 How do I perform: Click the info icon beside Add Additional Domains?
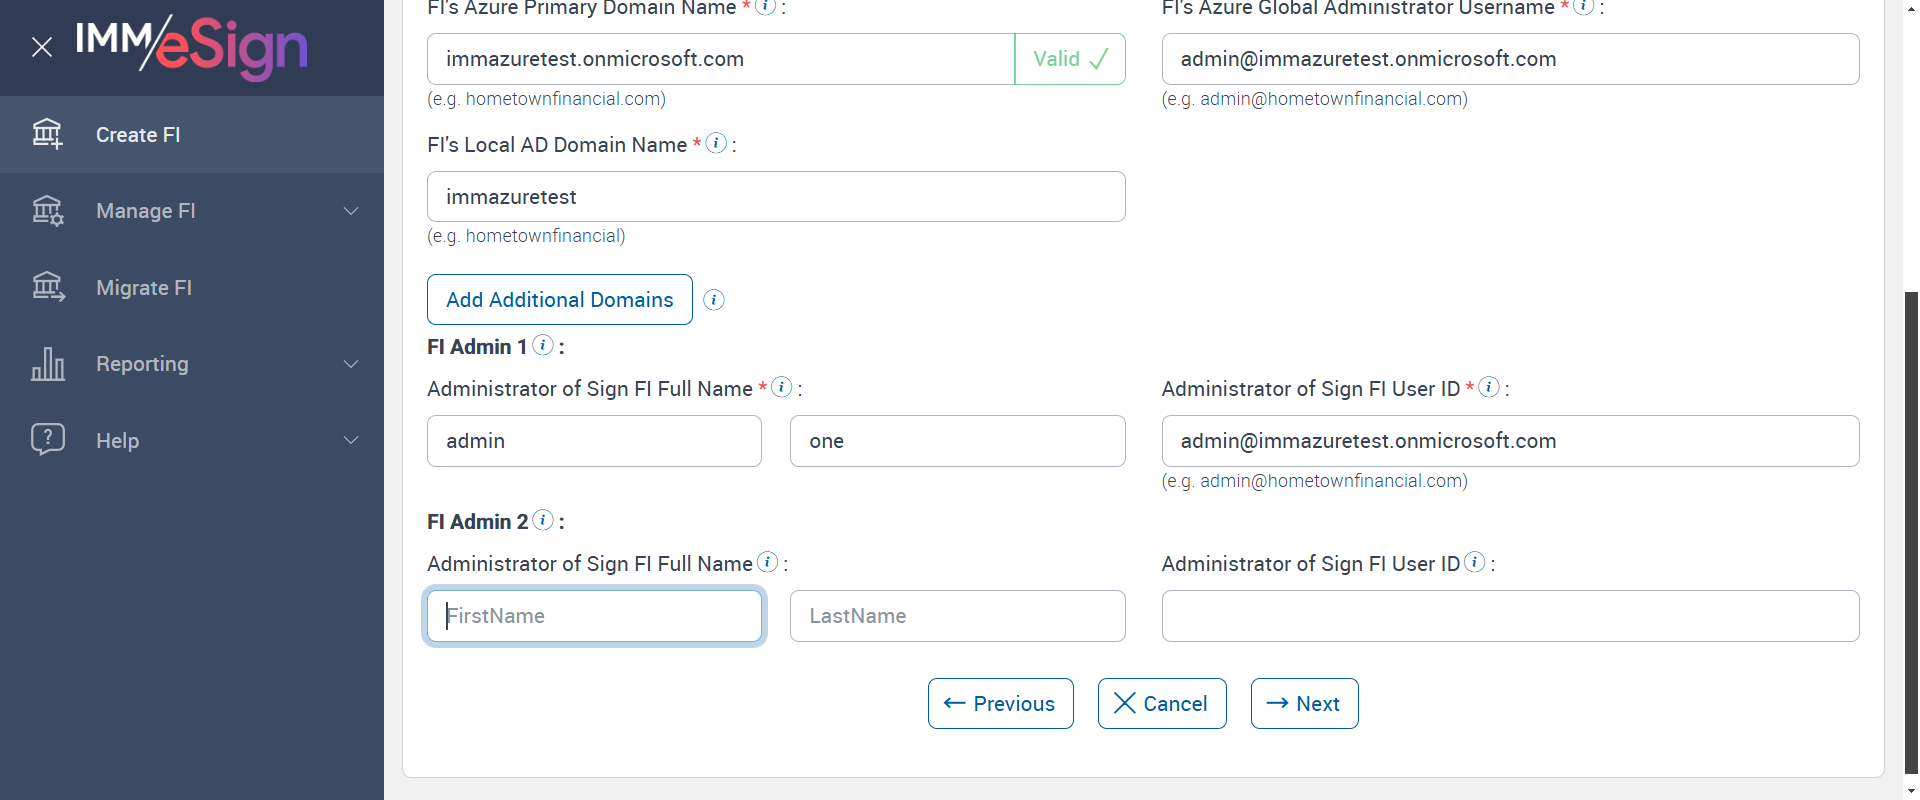point(714,300)
